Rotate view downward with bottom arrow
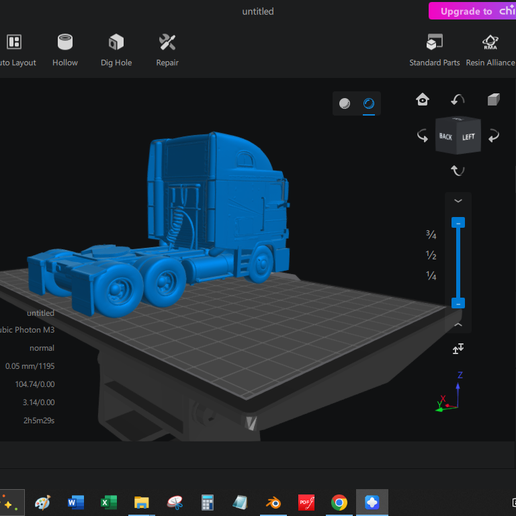The height and width of the screenshot is (516, 516). (x=458, y=171)
